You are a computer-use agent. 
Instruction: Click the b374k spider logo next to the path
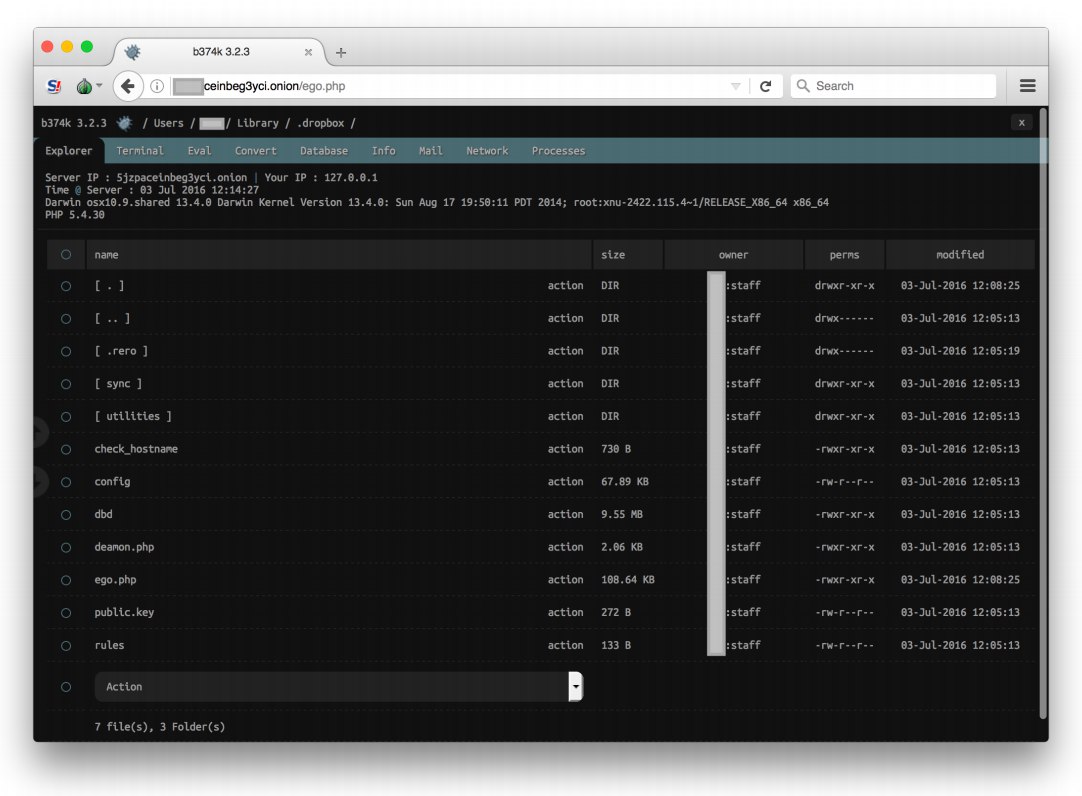[124, 123]
